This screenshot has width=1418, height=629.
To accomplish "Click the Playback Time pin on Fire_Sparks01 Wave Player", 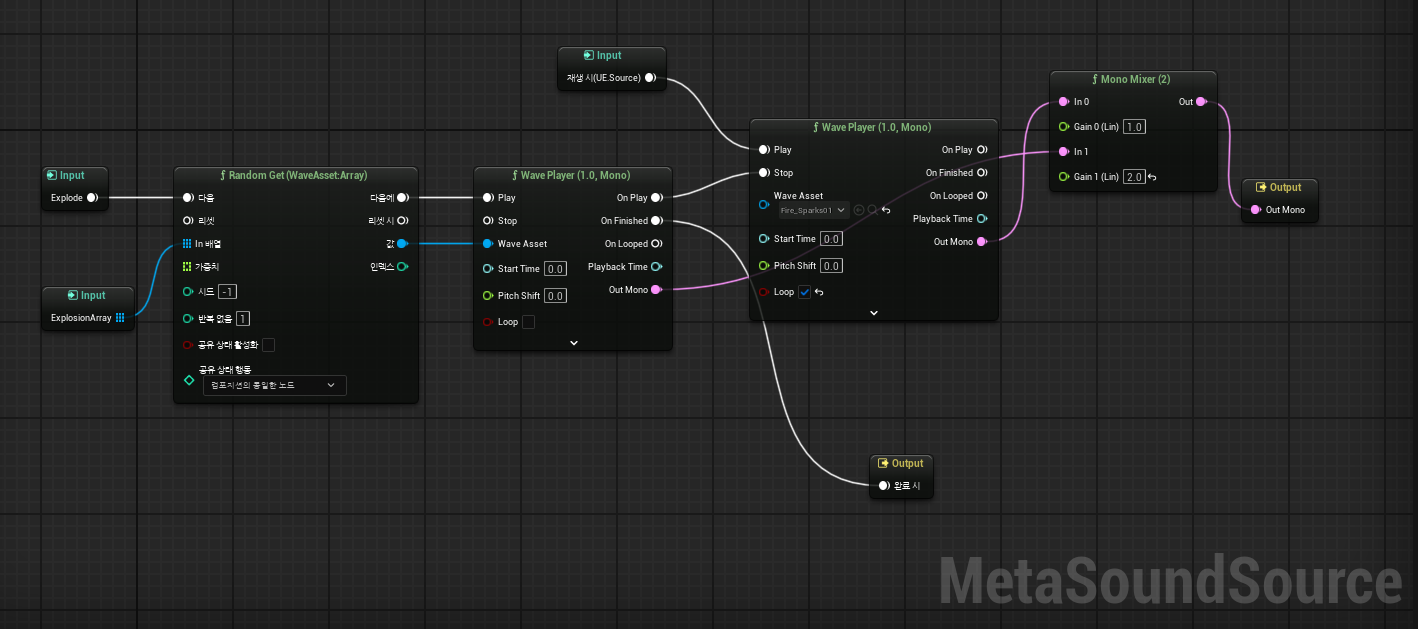I will pyautogui.click(x=981, y=219).
